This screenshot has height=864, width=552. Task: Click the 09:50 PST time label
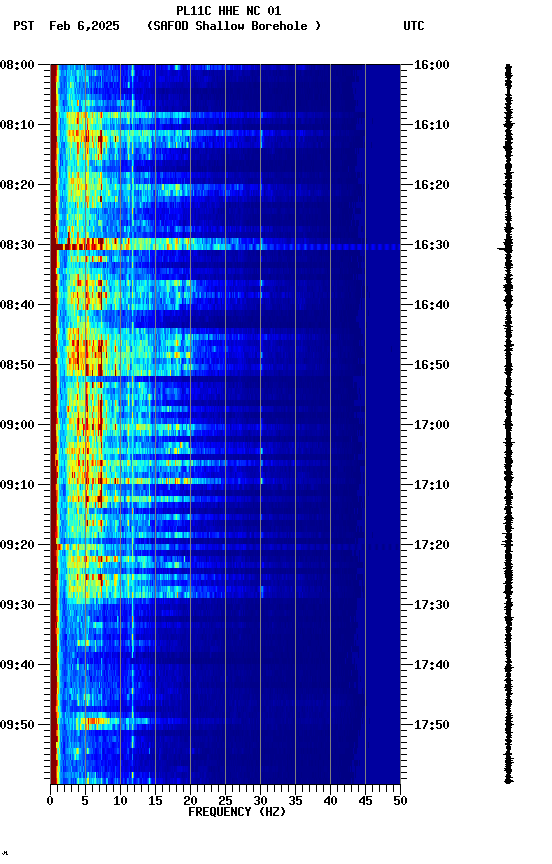point(17,725)
